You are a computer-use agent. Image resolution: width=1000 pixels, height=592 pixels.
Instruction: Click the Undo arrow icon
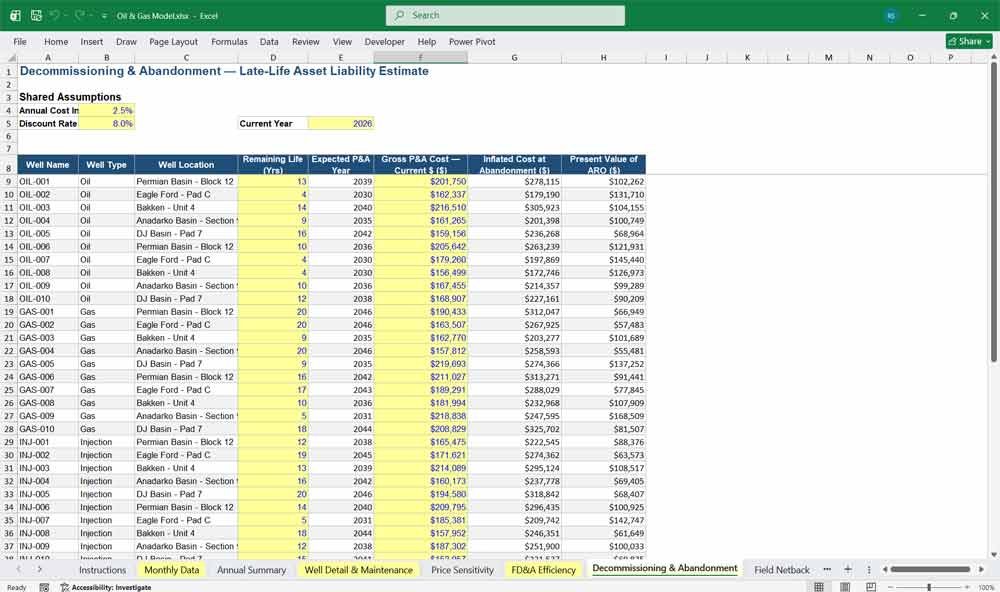point(54,15)
